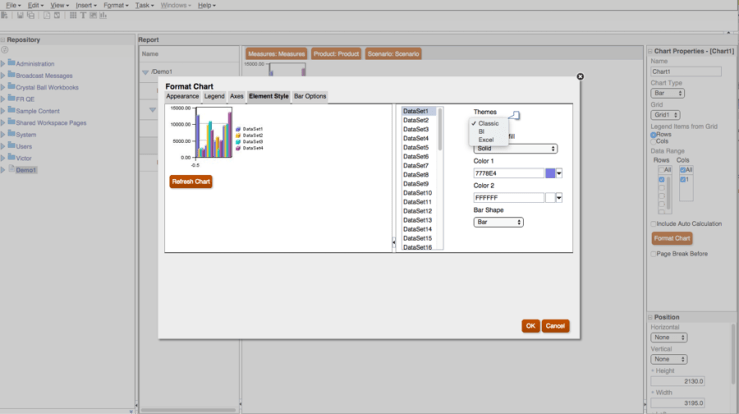Select the Cols legend radio button
This screenshot has width=739, height=414.
coord(654,141)
